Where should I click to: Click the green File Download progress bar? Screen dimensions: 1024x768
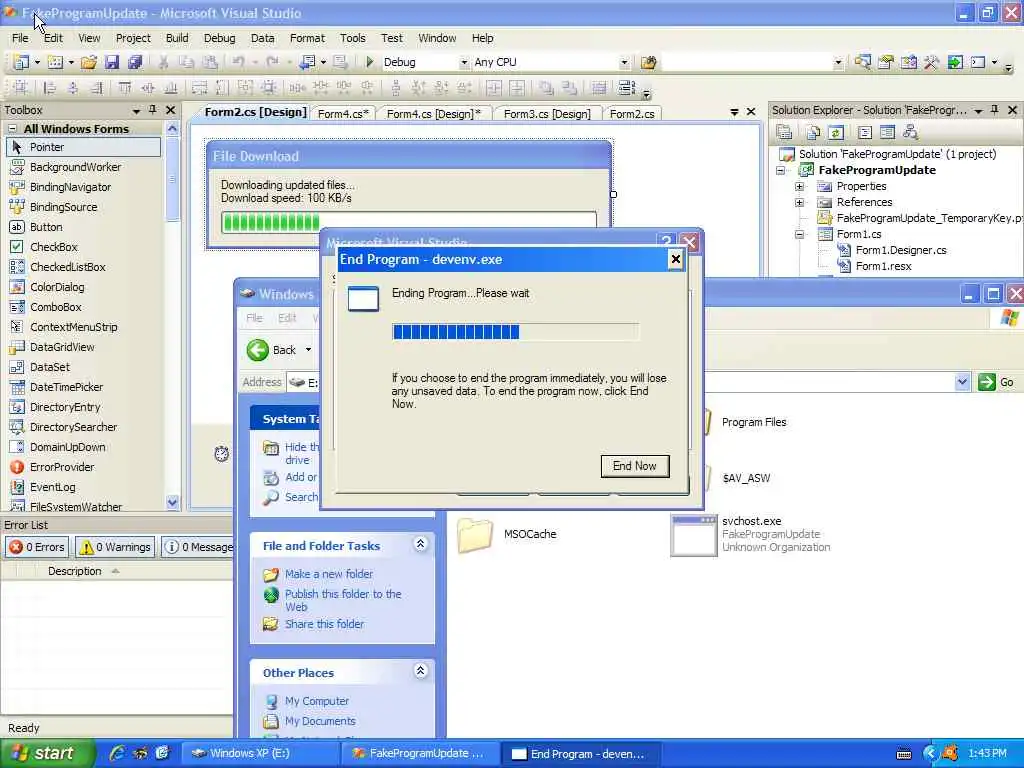409,222
